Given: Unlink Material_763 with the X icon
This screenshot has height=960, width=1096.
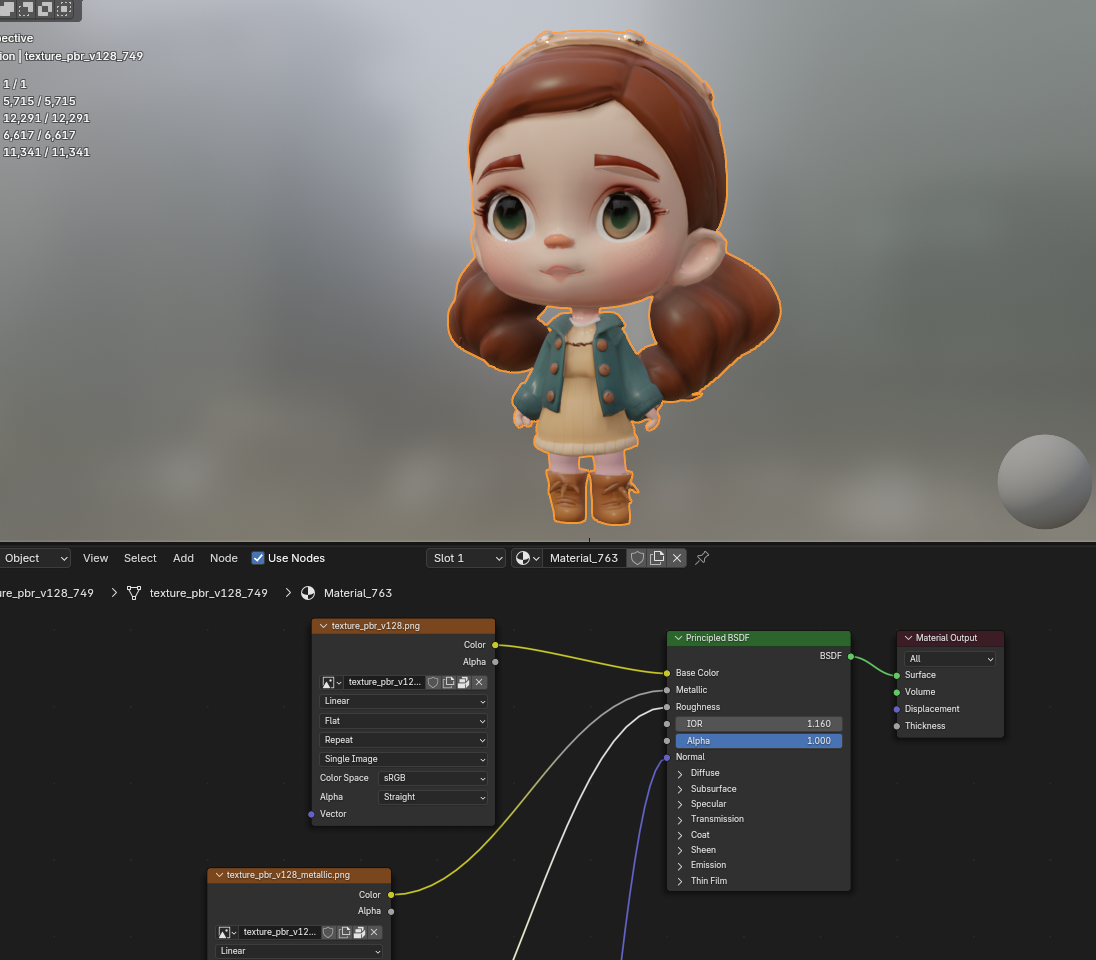Looking at the screenshot, I should tap(677, 558).
